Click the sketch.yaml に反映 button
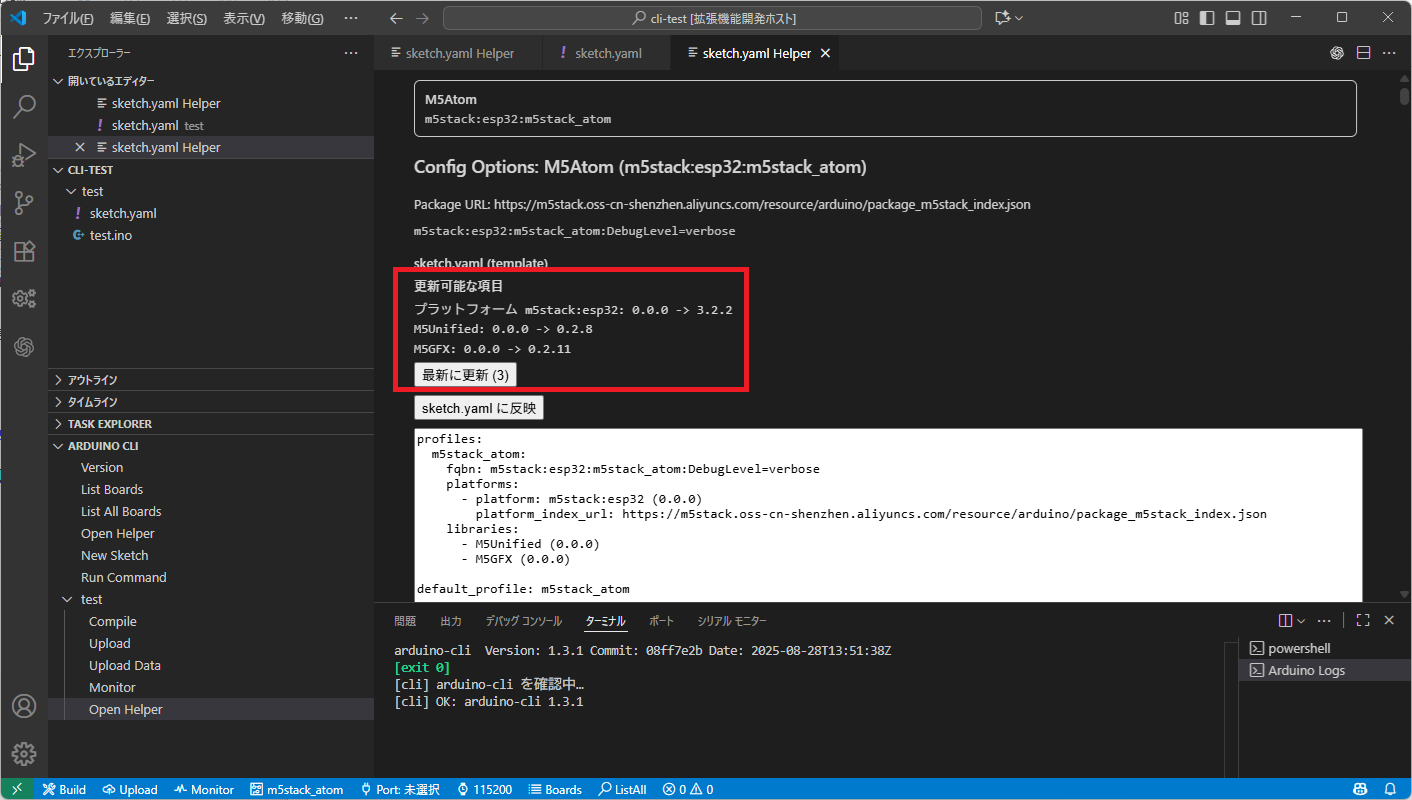Viewport: 1412px width, 800px height. click(x=479, y=408)
